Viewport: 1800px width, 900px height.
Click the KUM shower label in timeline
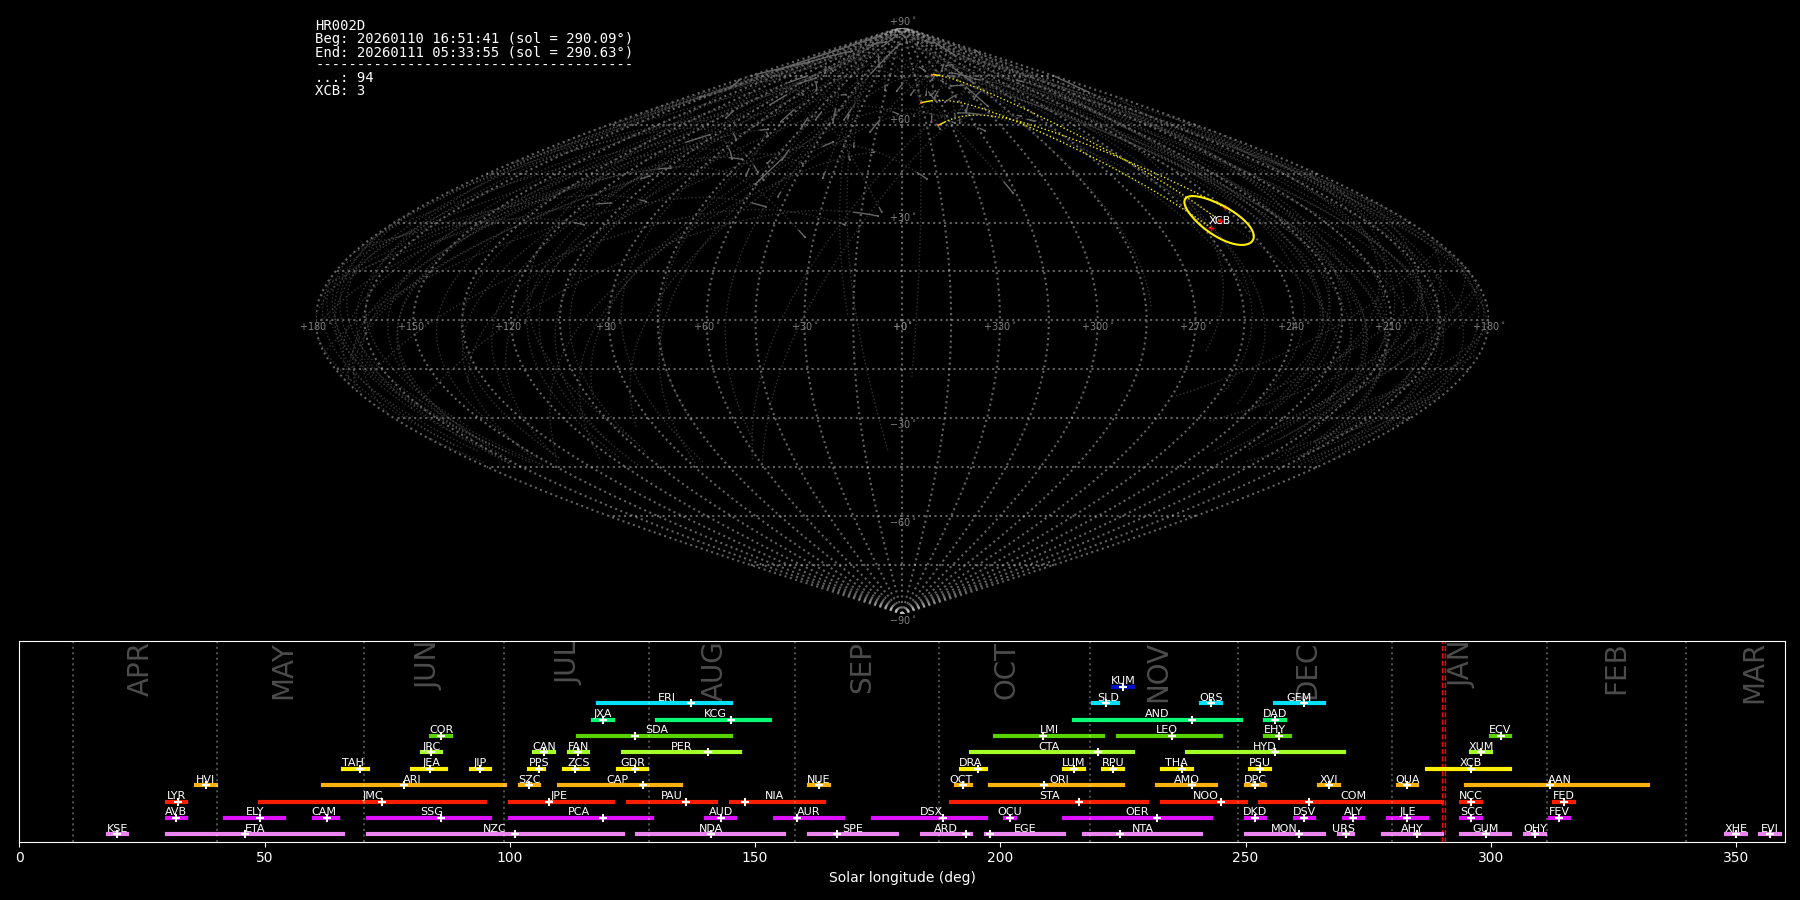1123,681
